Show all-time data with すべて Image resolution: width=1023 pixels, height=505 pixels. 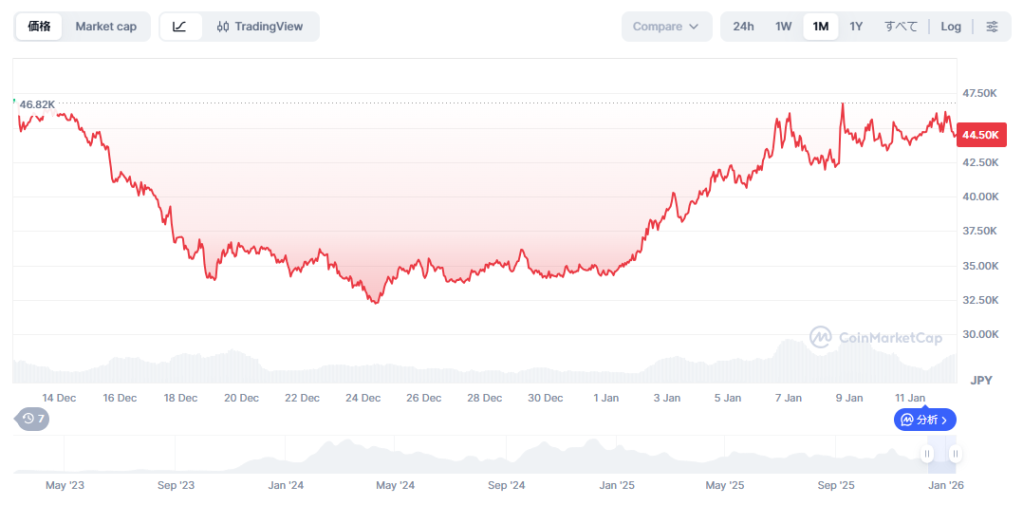(900, 27)
